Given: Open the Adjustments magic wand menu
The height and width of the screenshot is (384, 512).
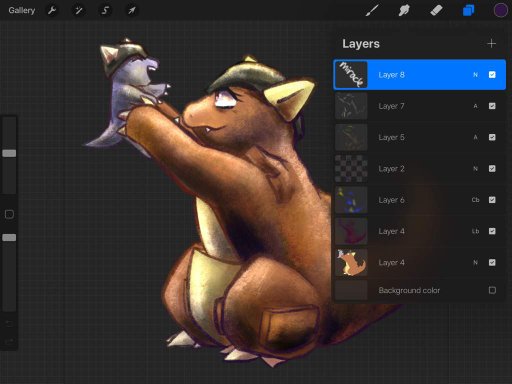Looking at the screenshot, I should click(79, 10).
